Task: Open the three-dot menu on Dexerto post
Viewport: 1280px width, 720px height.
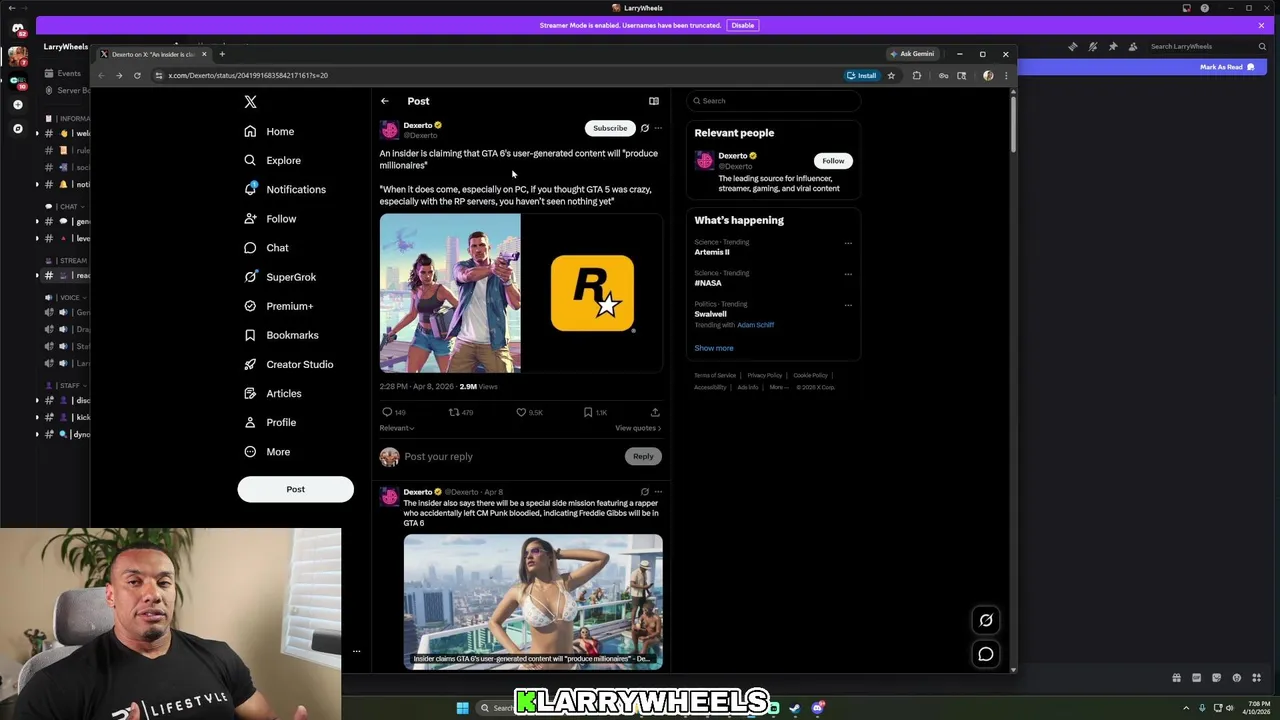Action: tap(658, 128)
